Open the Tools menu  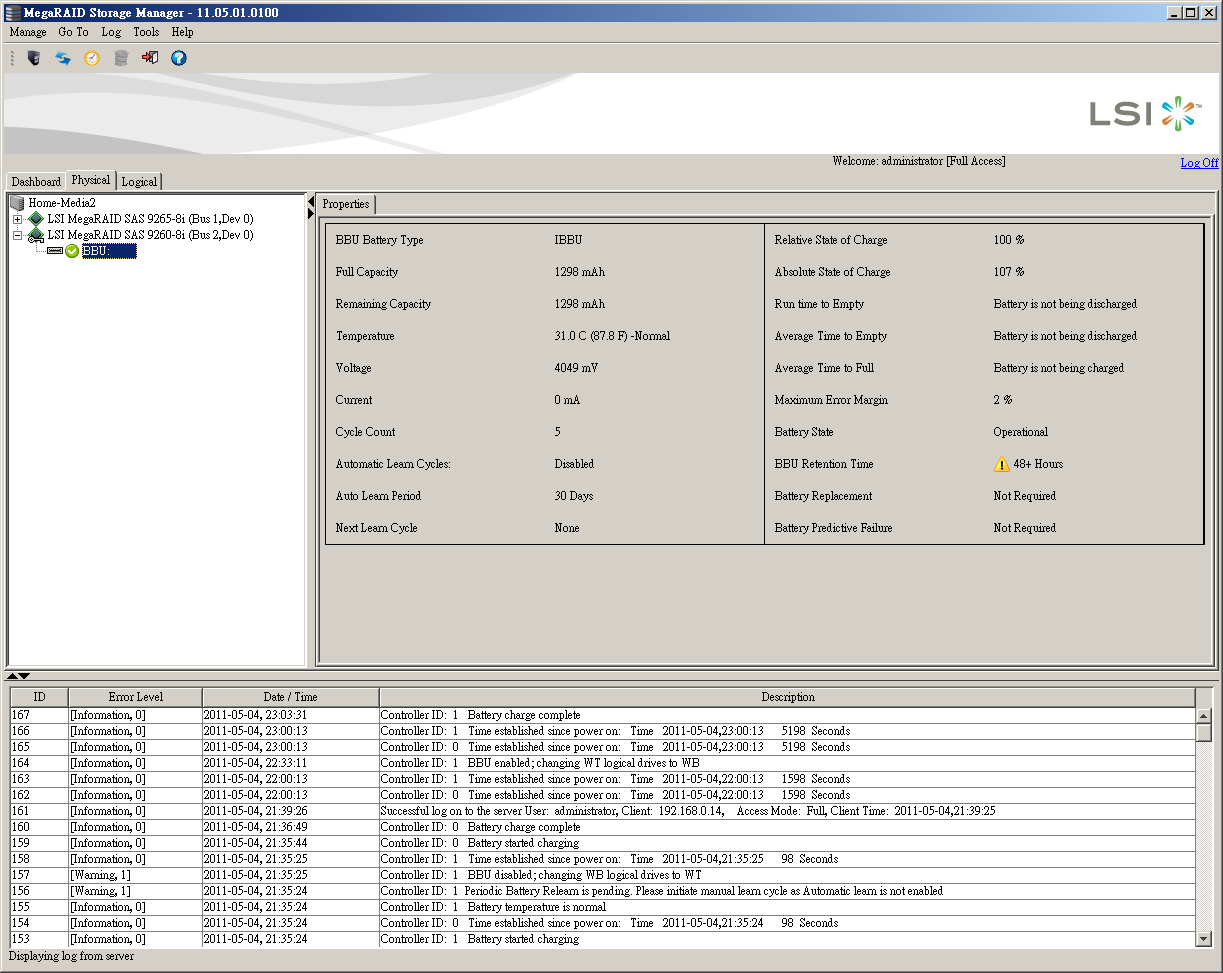[x=146, y=32]
